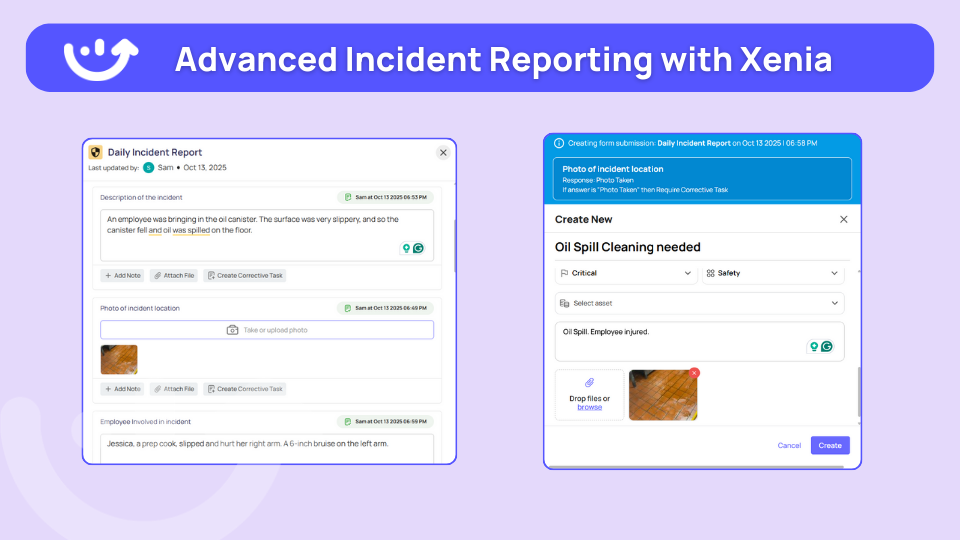Click camera icon in Take or upload photo
This screenshot has height=540, width=960.
[x=233, y=330]
